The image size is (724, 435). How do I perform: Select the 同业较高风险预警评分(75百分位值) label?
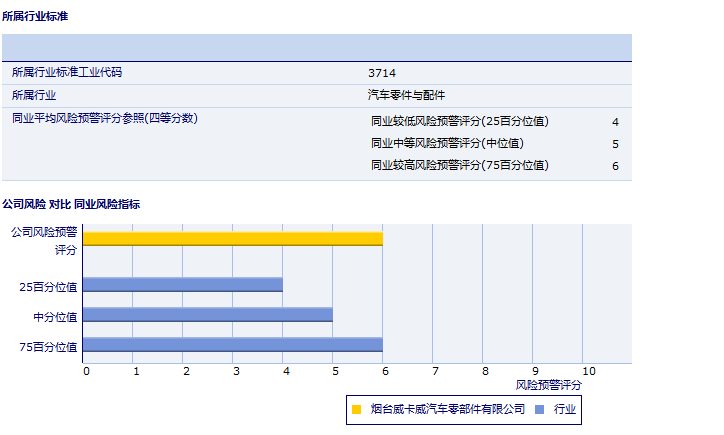pos(460,165)
